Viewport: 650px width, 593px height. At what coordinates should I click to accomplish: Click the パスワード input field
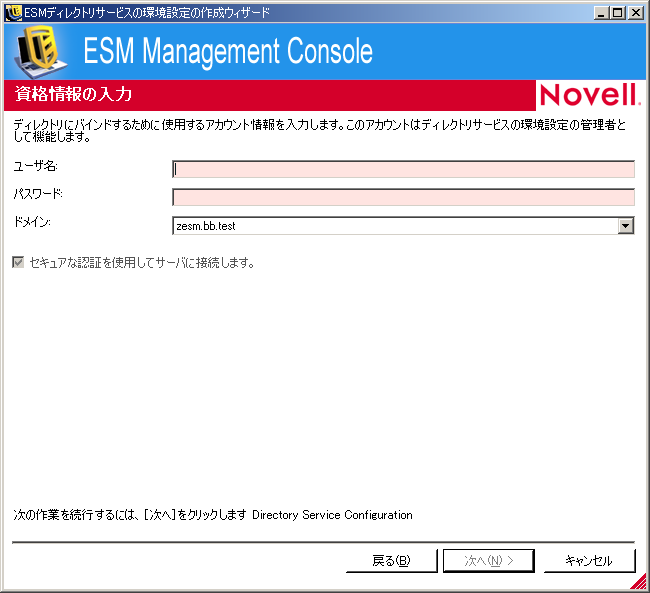coord(403,197)
